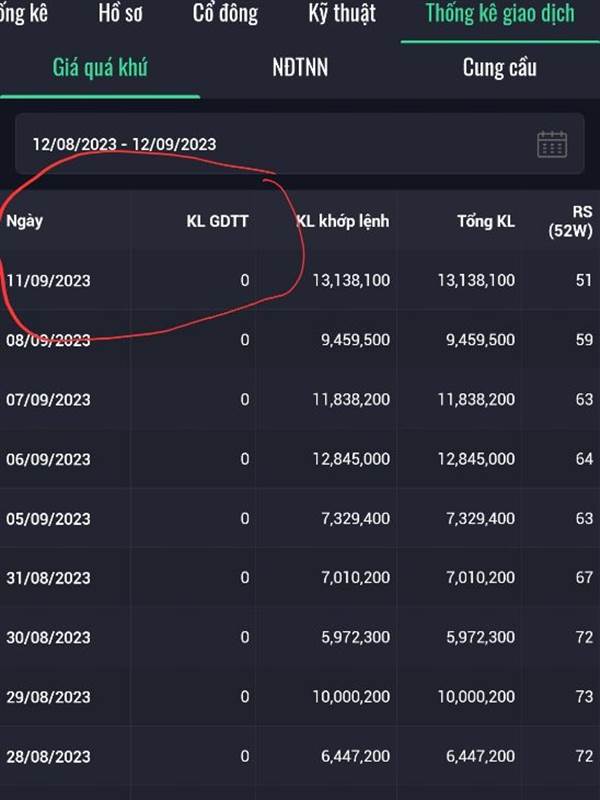This screenshot has width=600, height=800.
Task: Click the KL khớp lệnh column header
Action: pyautogui.click(x=343, y=221)
